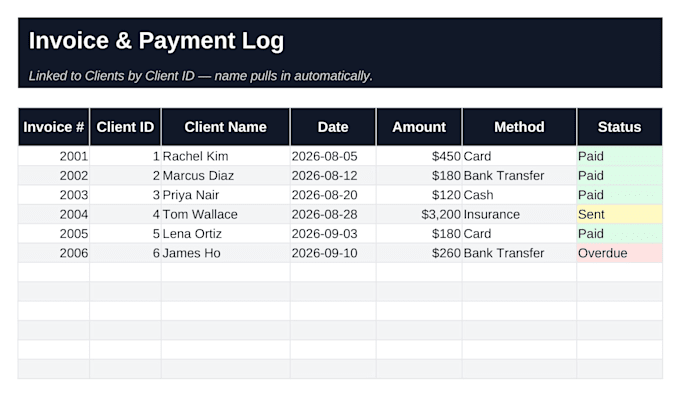The width and height of the screenshot is (680, 396).
Task: Click the Client ID column header
Action: coord(125,127)
